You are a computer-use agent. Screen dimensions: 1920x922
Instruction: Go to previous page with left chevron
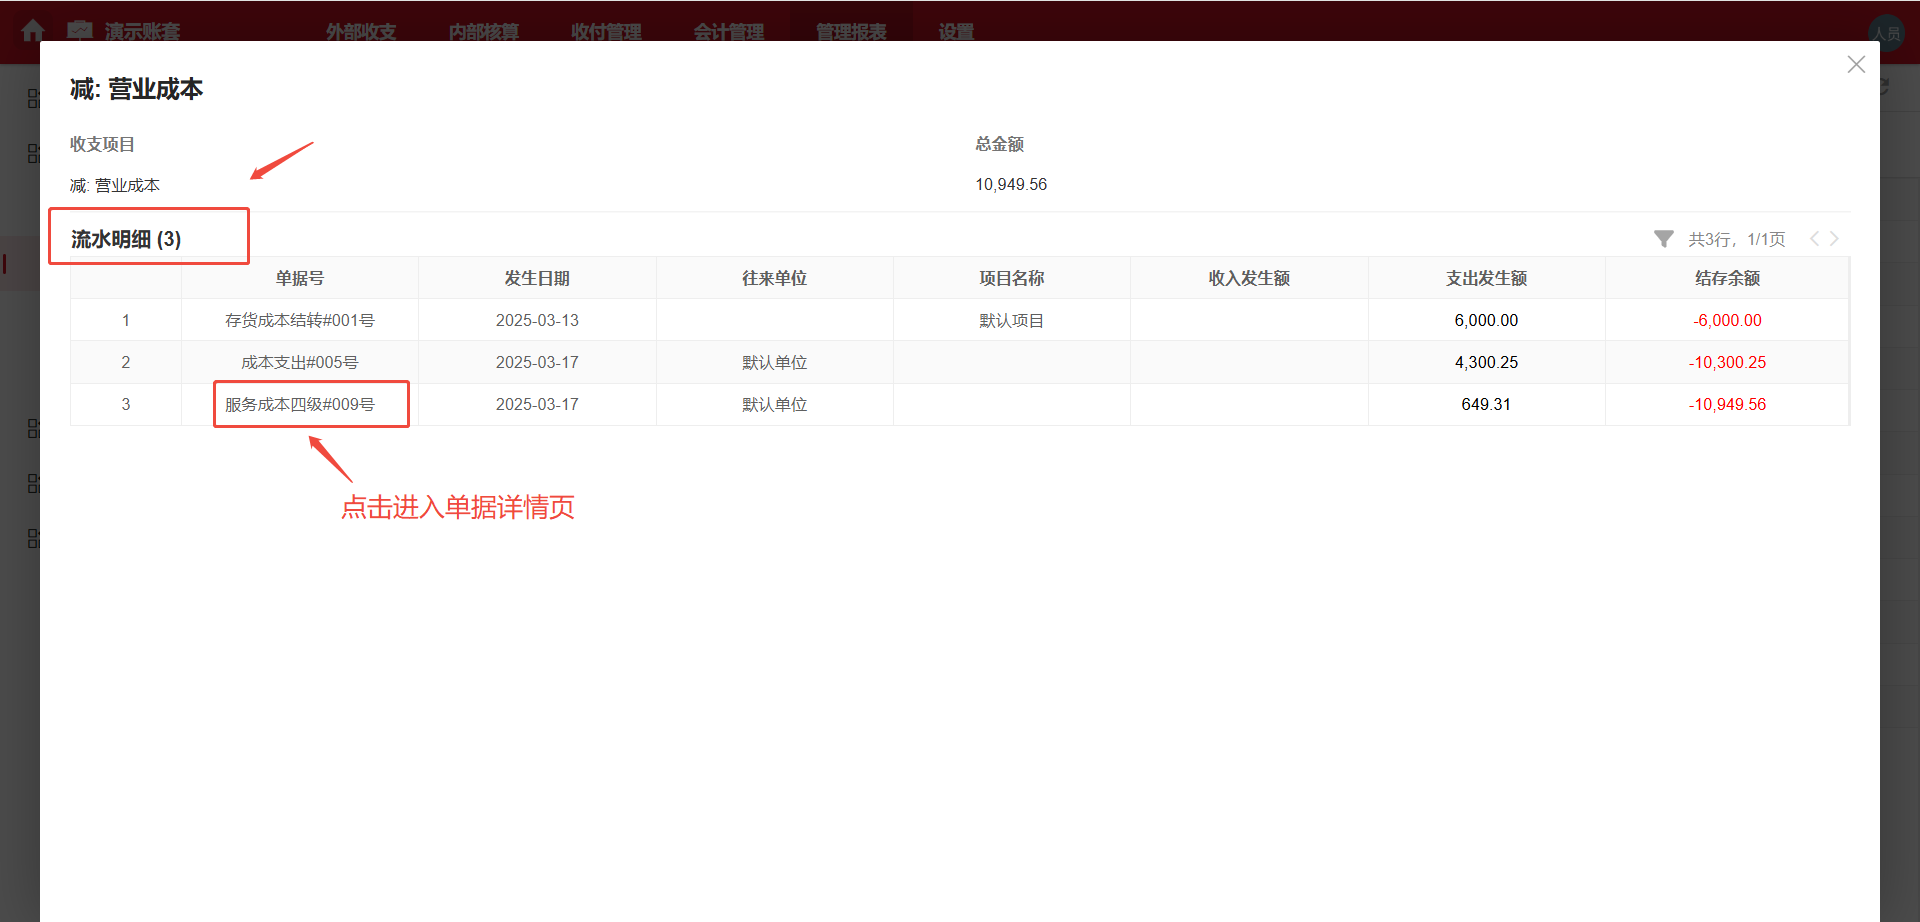pyautogui.click(x=1814, y=238)
